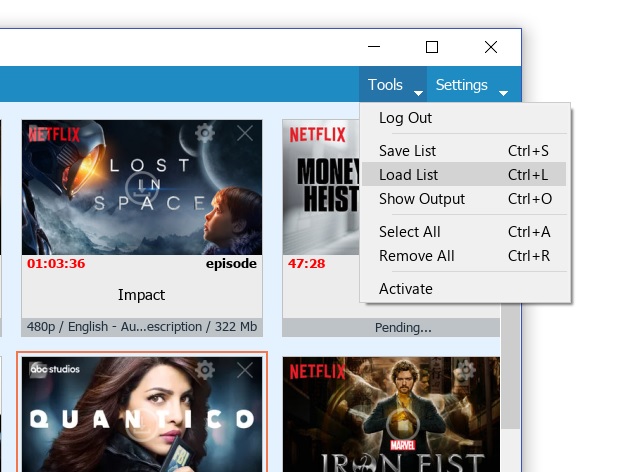This screenshot has height=472, width=643.
Task: Open settings gear on Iron Fist card
Action: [x=466, y=370]
